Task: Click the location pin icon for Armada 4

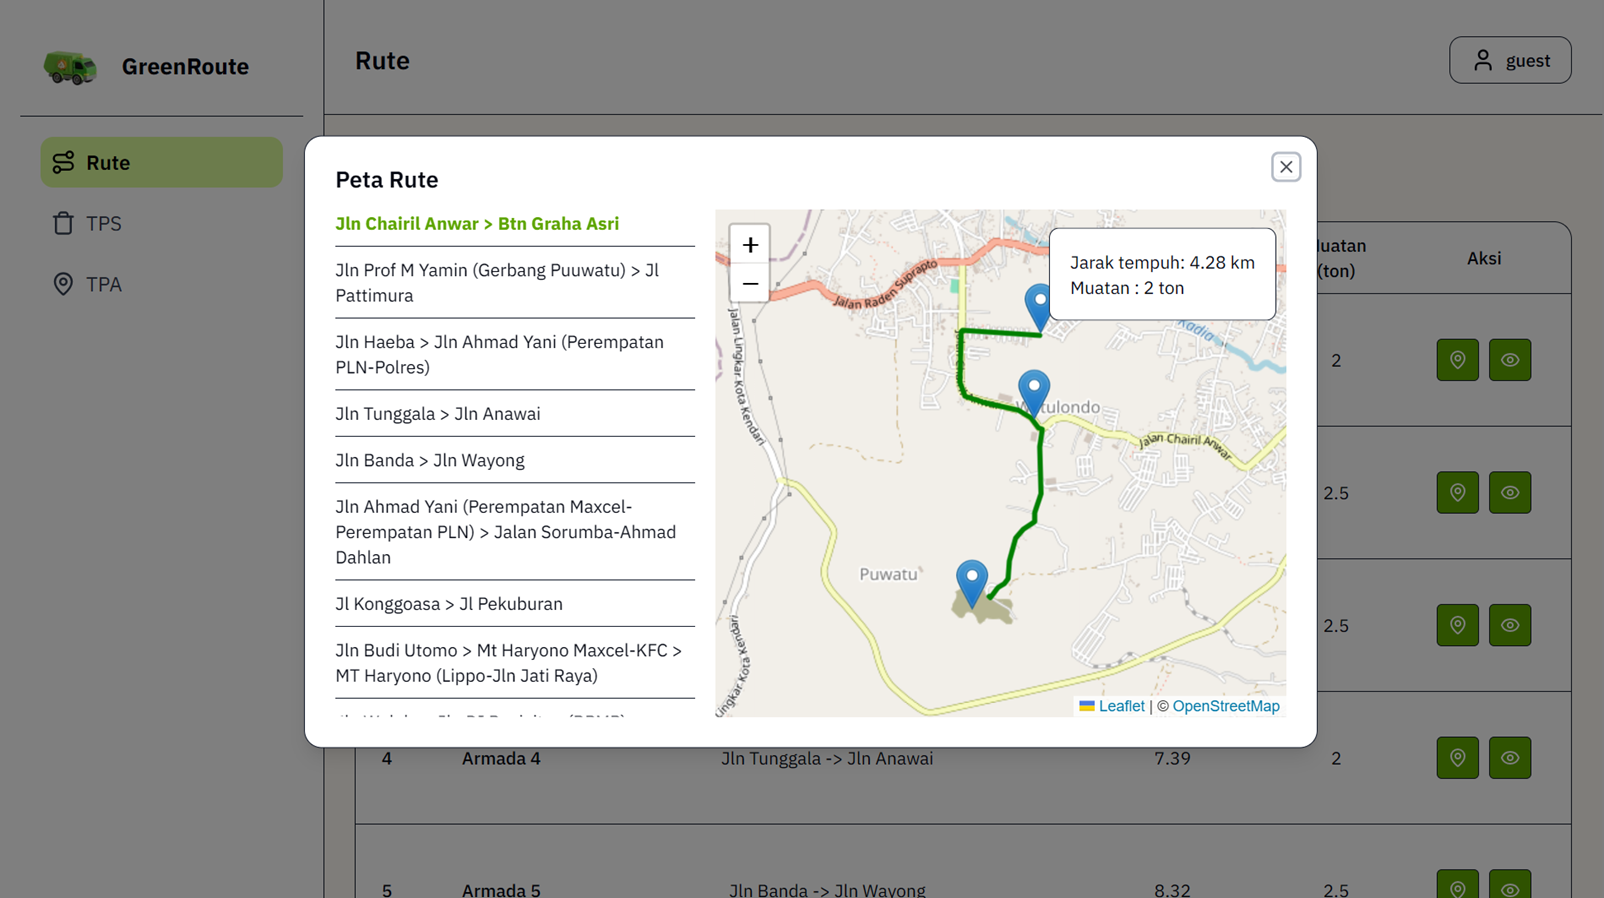Action: coord(1457,758)
